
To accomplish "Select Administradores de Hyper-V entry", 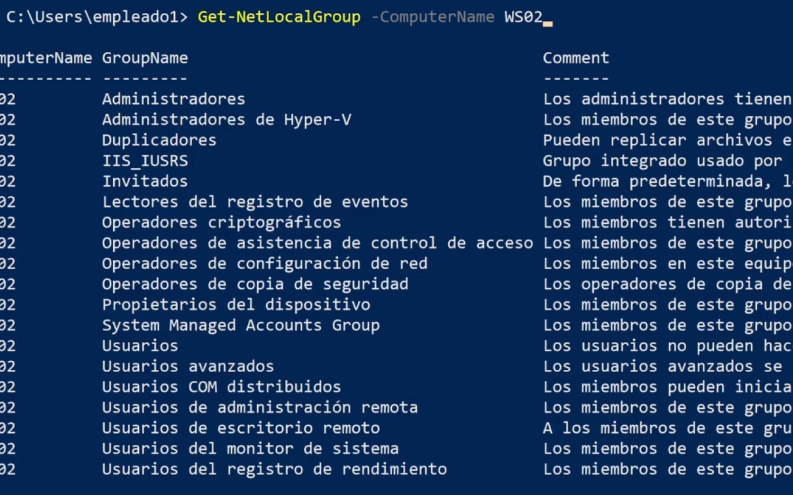I will 227,119.
